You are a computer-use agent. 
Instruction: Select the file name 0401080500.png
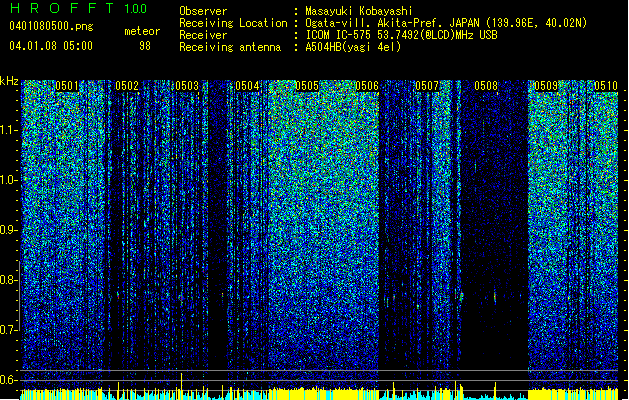(x=51, y=26)
